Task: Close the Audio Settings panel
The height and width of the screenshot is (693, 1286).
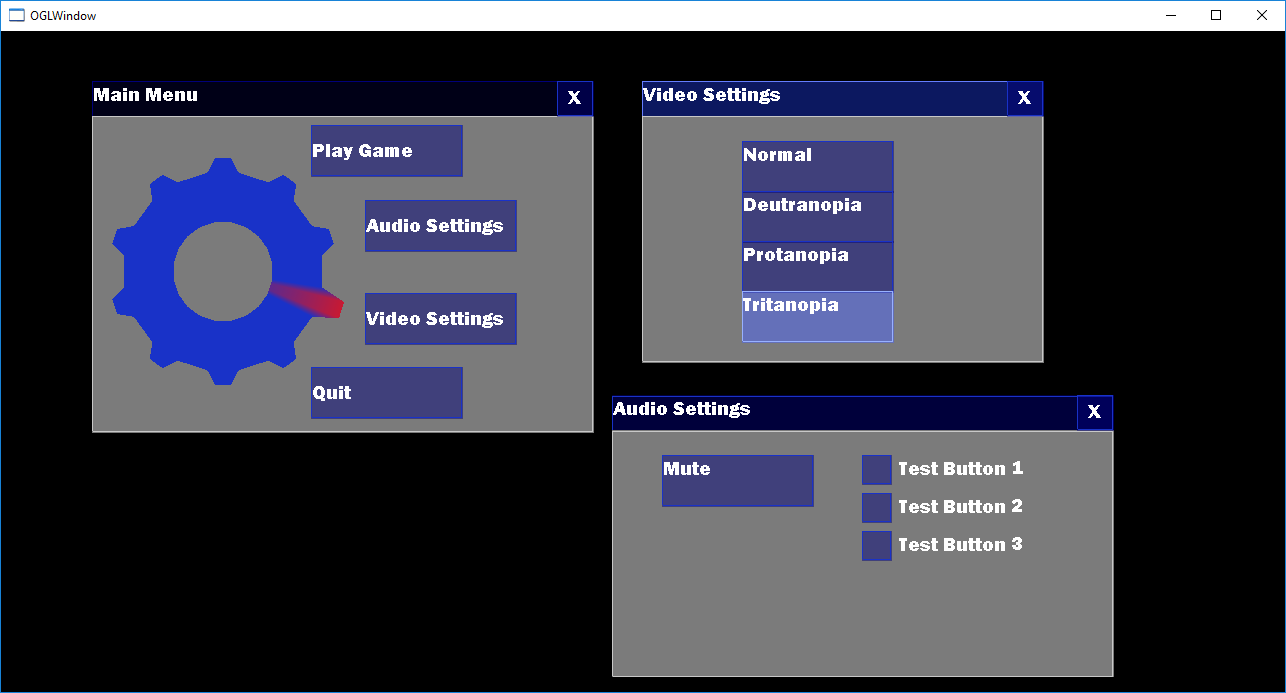Action: [x=1094, y=412]
